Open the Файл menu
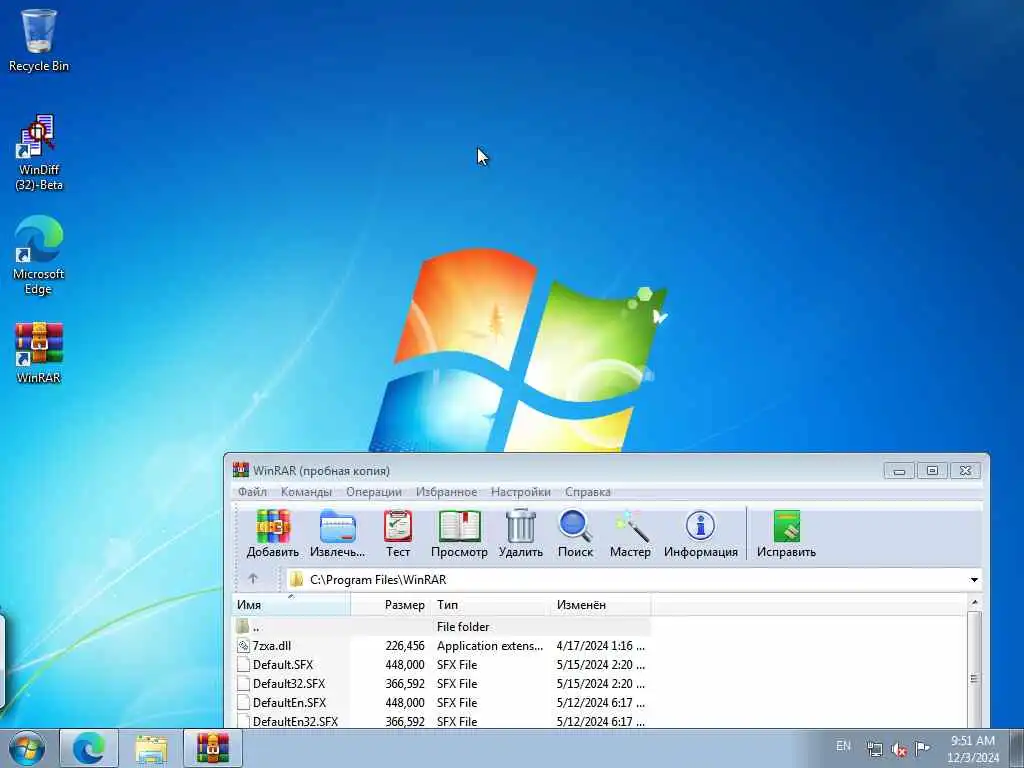This screenshot has height=768, width=1024. 252,492
